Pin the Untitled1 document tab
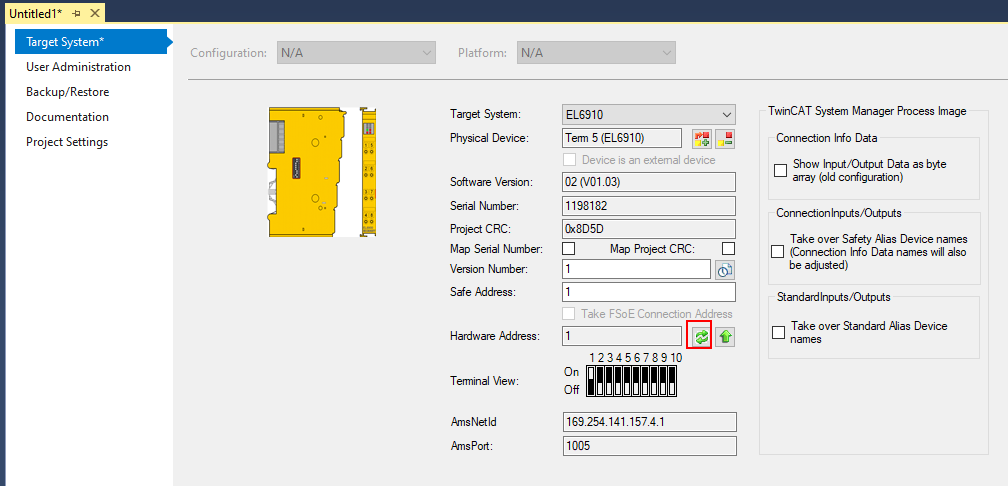1008x486 pixels. 76,14
